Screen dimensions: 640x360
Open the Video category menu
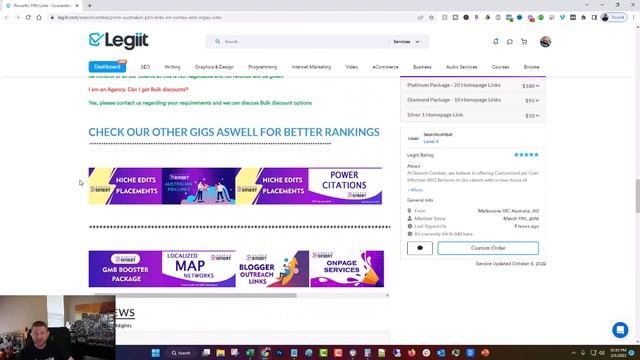[352, 67]
